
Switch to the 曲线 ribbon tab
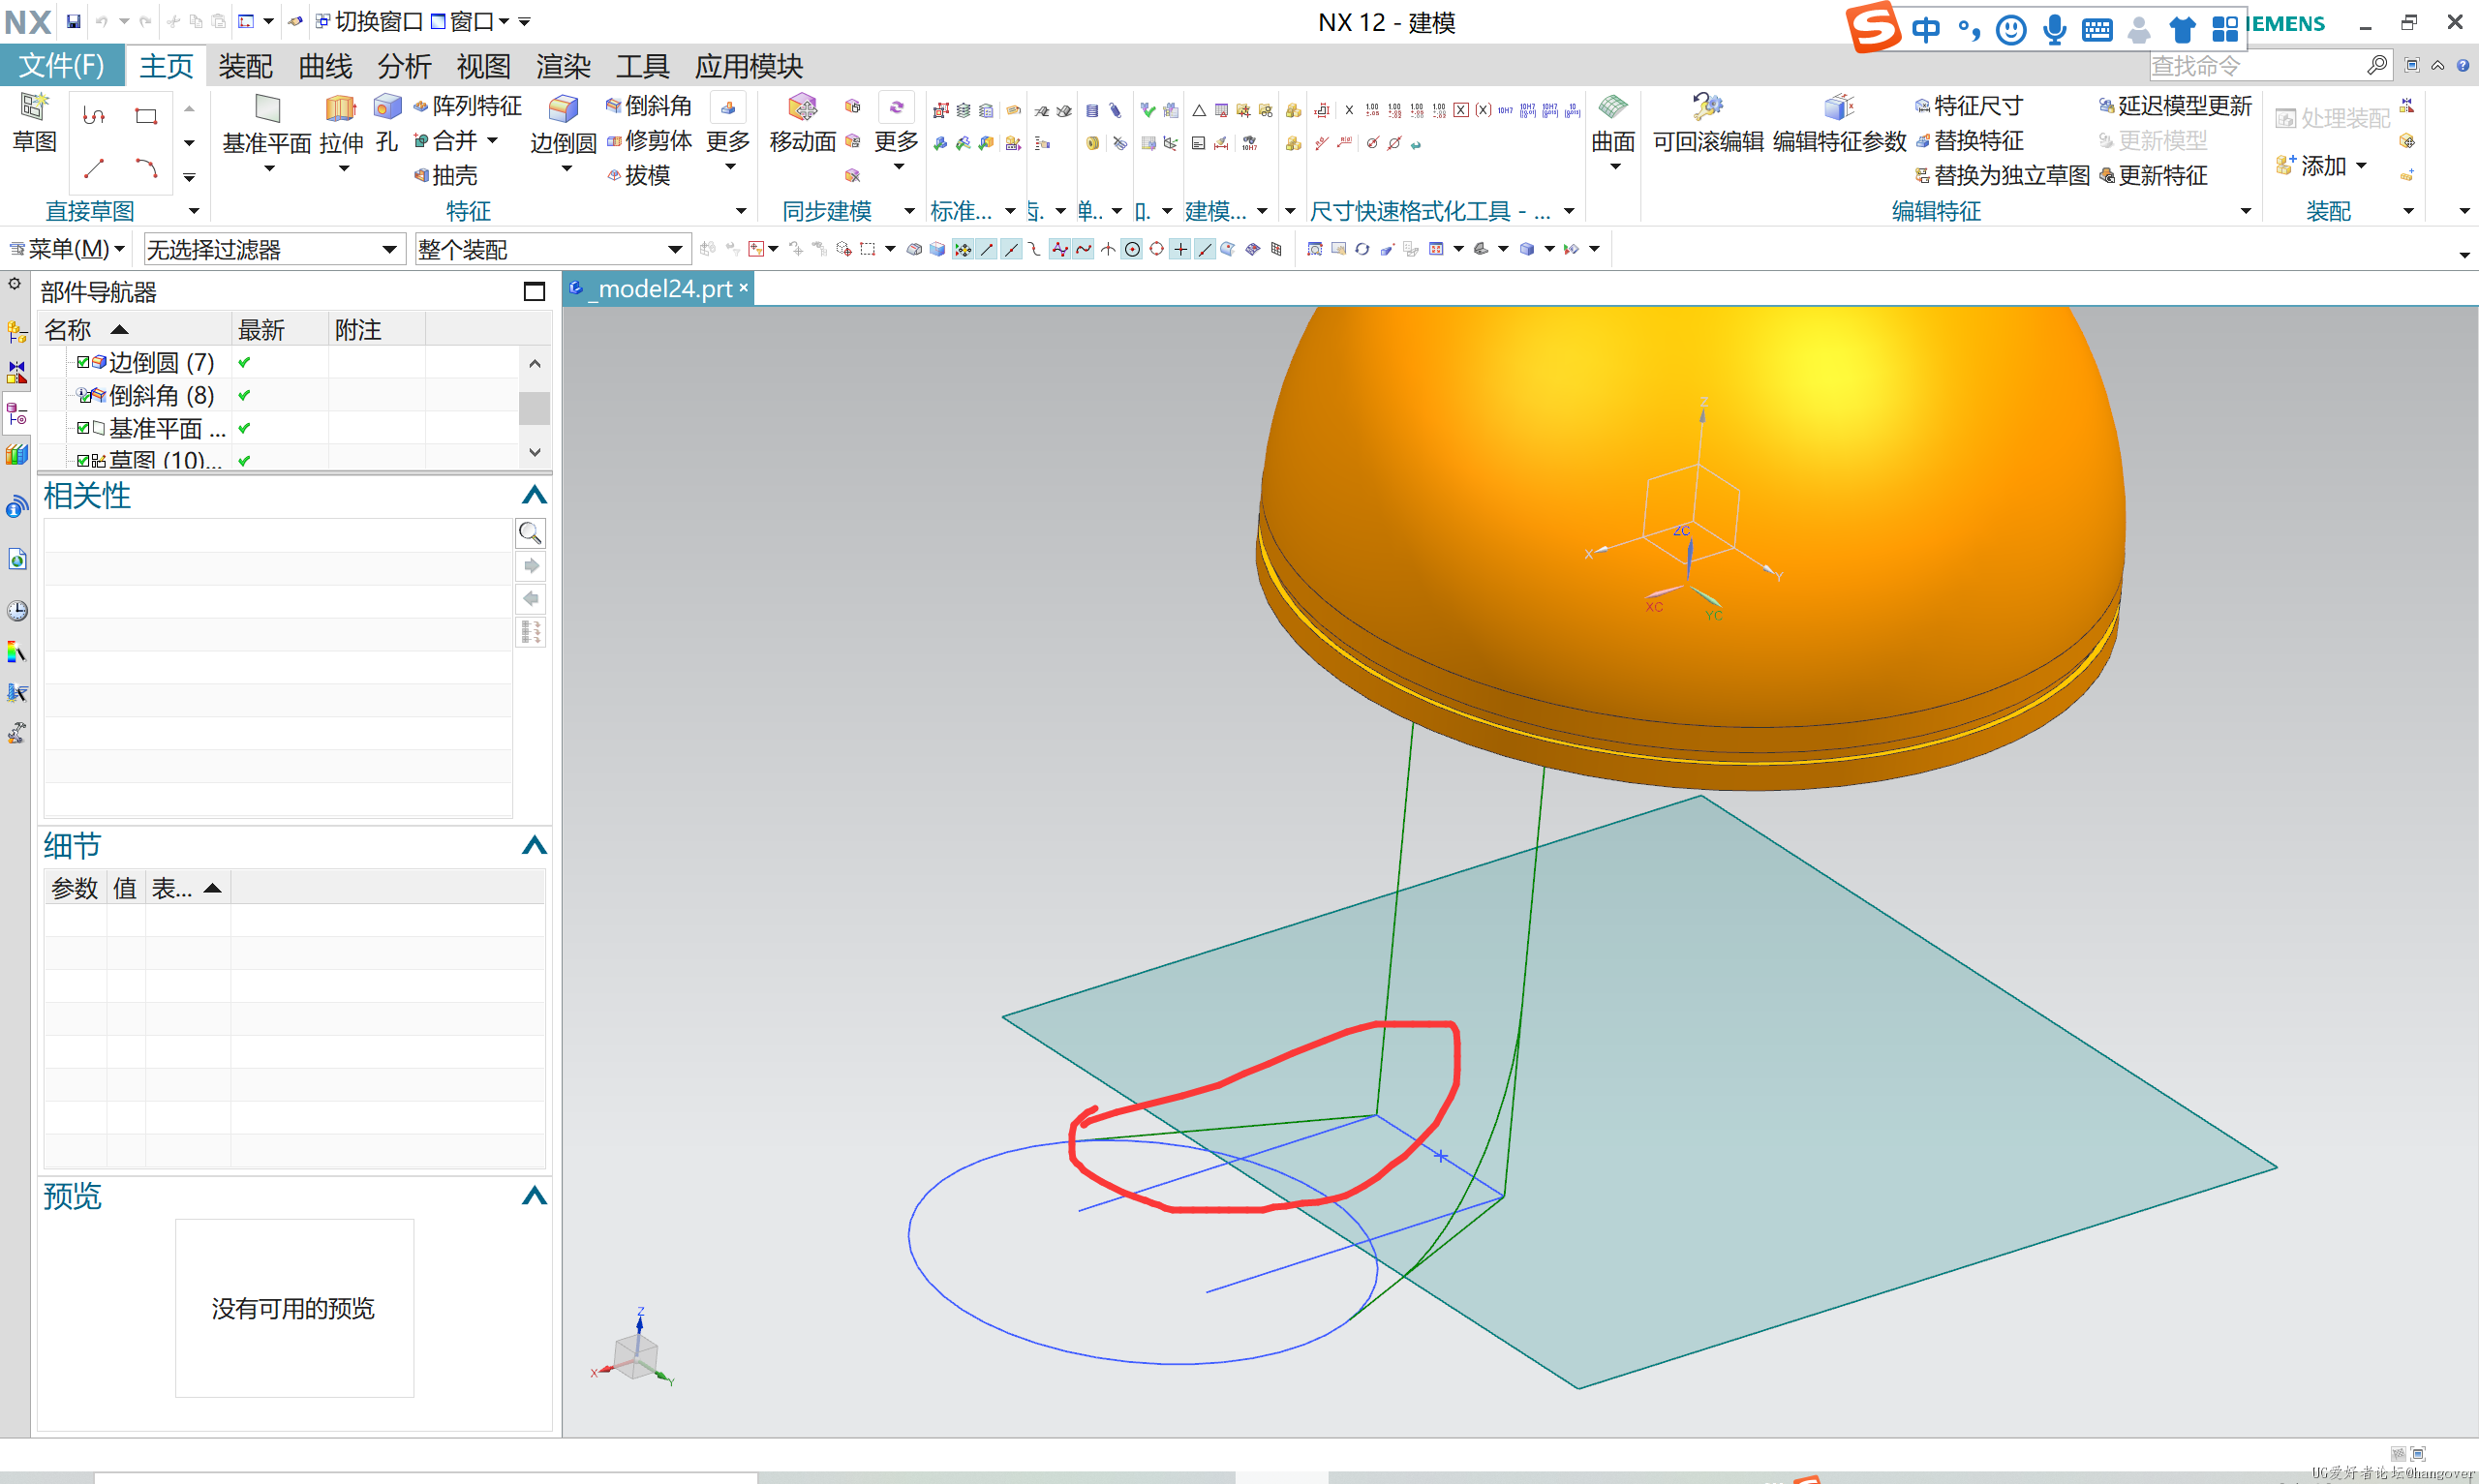tap(325, 66)
